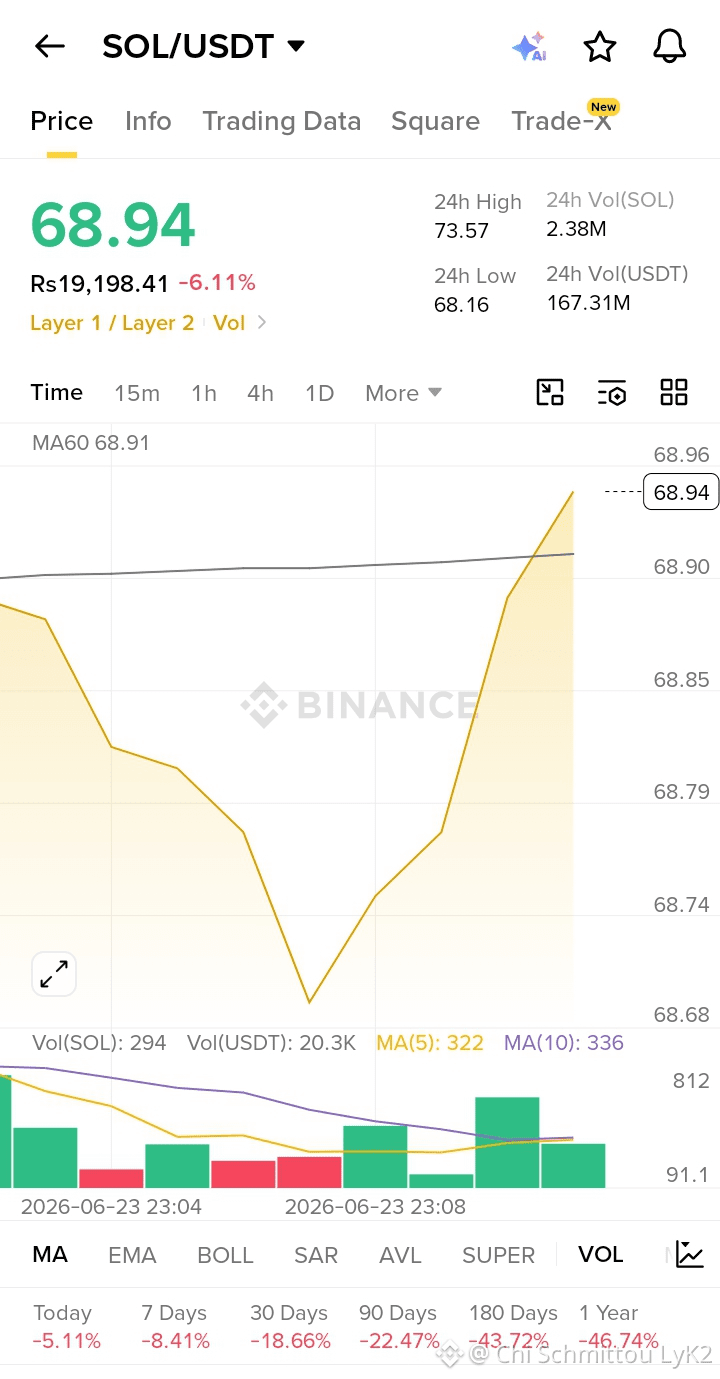Open the Square tab
720x1379 pixels.
pyautogui.click(x=435, y=121)
